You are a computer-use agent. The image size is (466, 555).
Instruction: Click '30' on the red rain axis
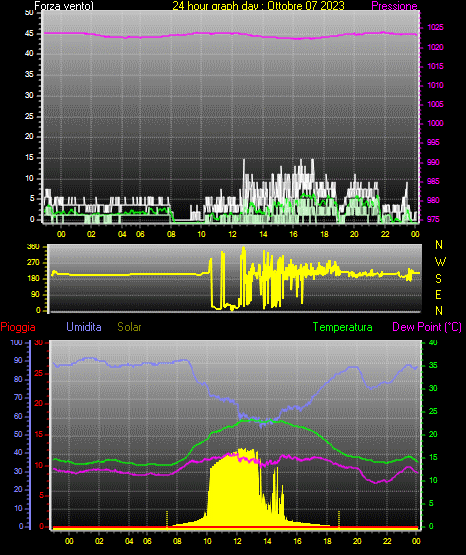39,342
